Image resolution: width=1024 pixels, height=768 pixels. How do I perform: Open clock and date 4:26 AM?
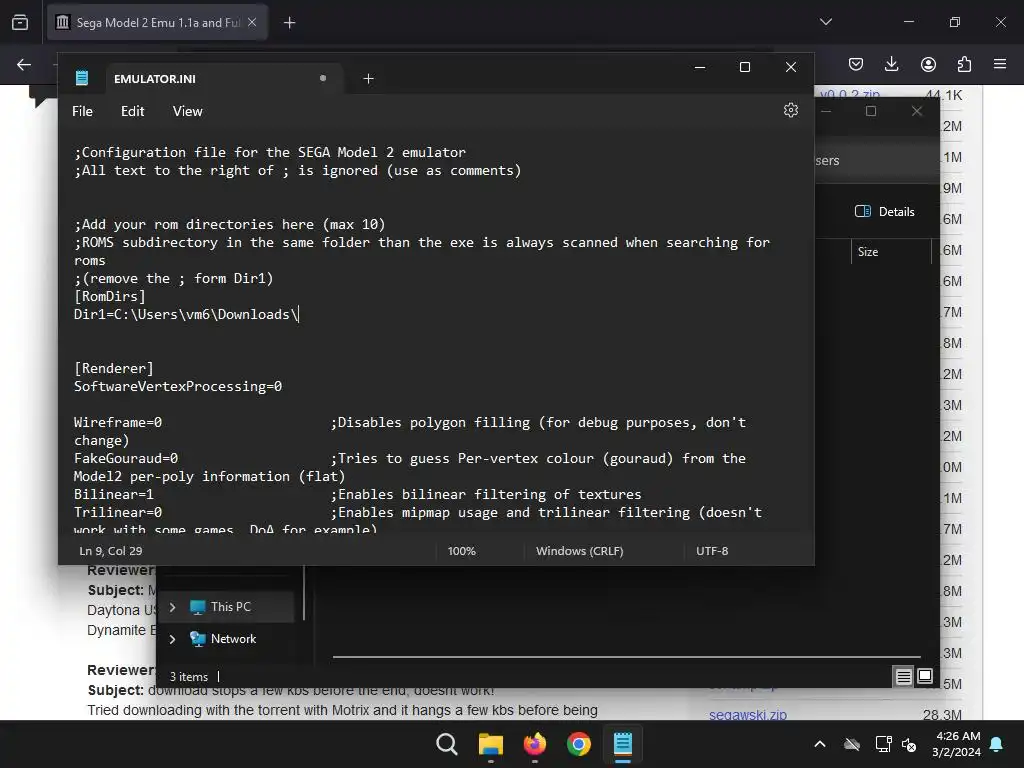coord(957,744)
